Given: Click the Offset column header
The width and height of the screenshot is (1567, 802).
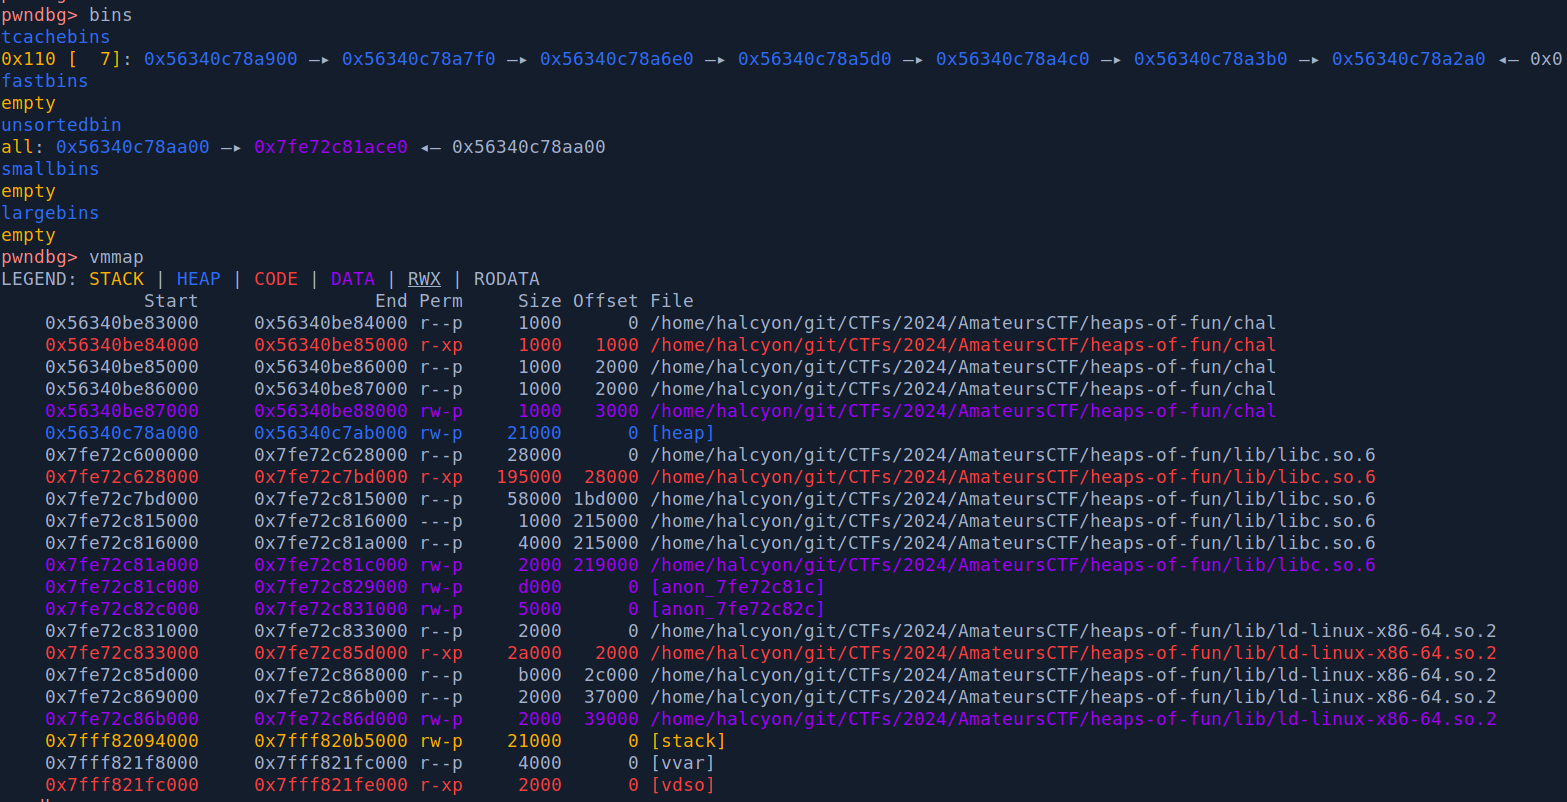Looking at the screenshot, I should click(605, 301).
